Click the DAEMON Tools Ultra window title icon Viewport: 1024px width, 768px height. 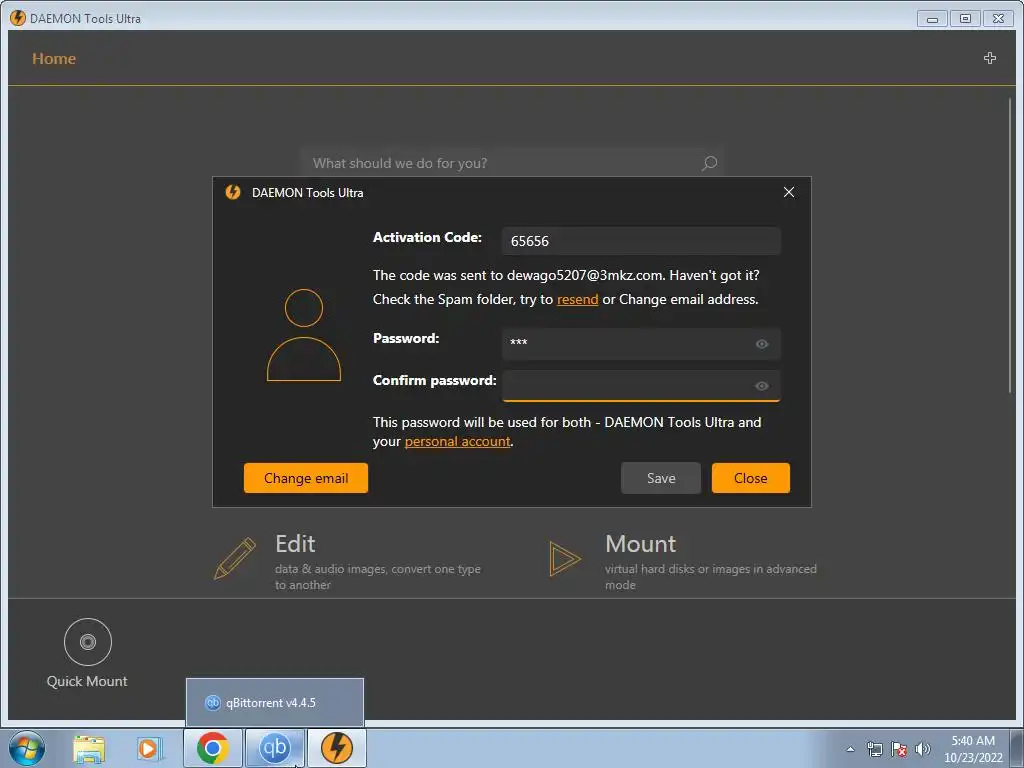pyautogui.click(x=18, y=18)
